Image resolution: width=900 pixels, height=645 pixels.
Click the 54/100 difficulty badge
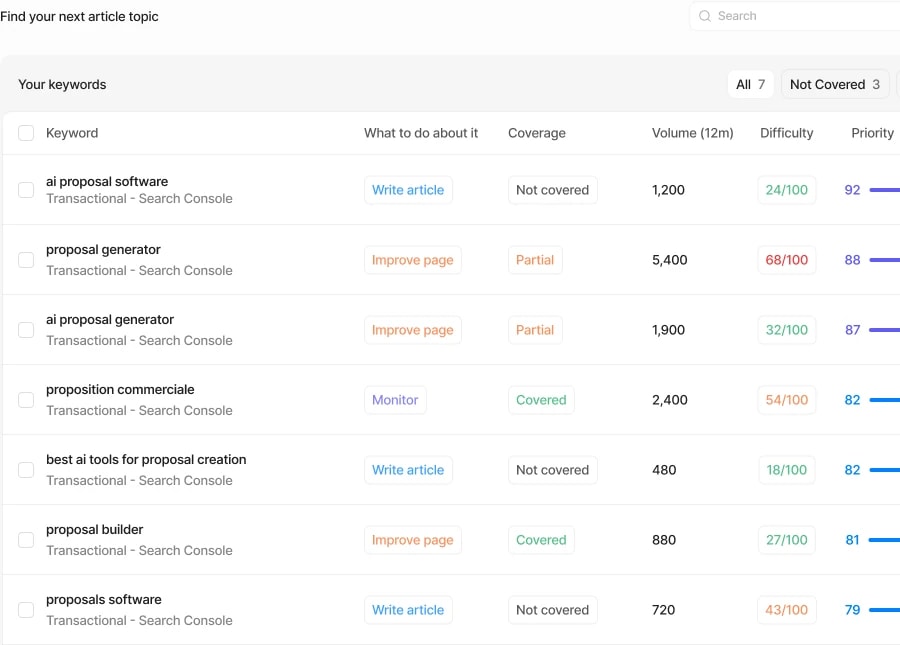click(786, 400)
